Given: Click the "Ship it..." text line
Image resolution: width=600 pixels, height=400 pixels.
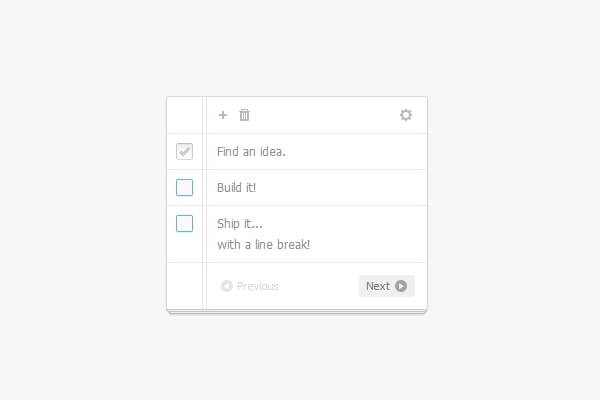Looking at the screenshot, I should 240,223.
